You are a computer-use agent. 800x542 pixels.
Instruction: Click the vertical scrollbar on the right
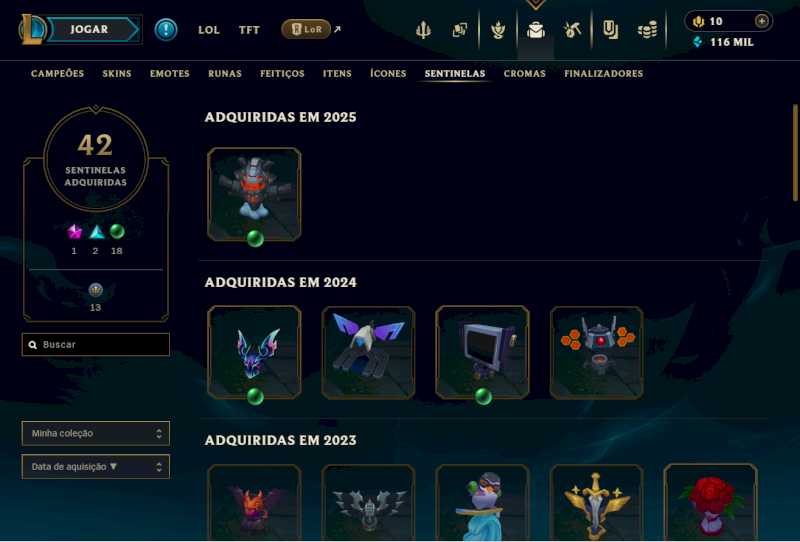click(x=795, y=153)
